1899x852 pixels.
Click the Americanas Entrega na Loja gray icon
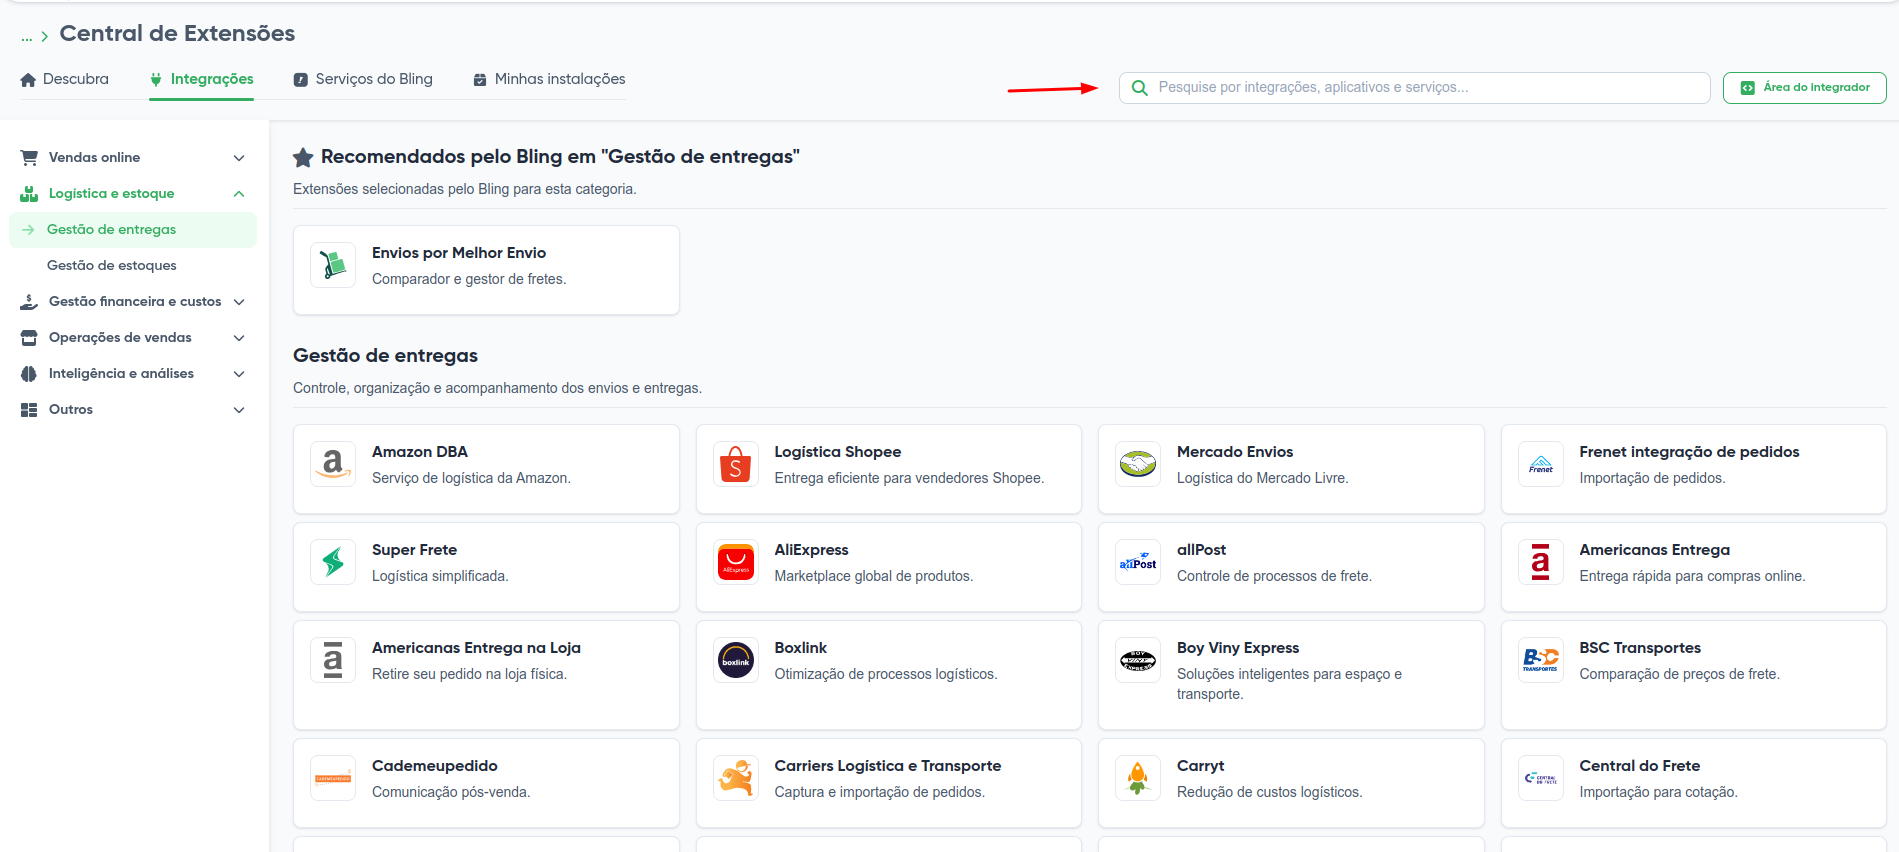[x=333, y=660]
